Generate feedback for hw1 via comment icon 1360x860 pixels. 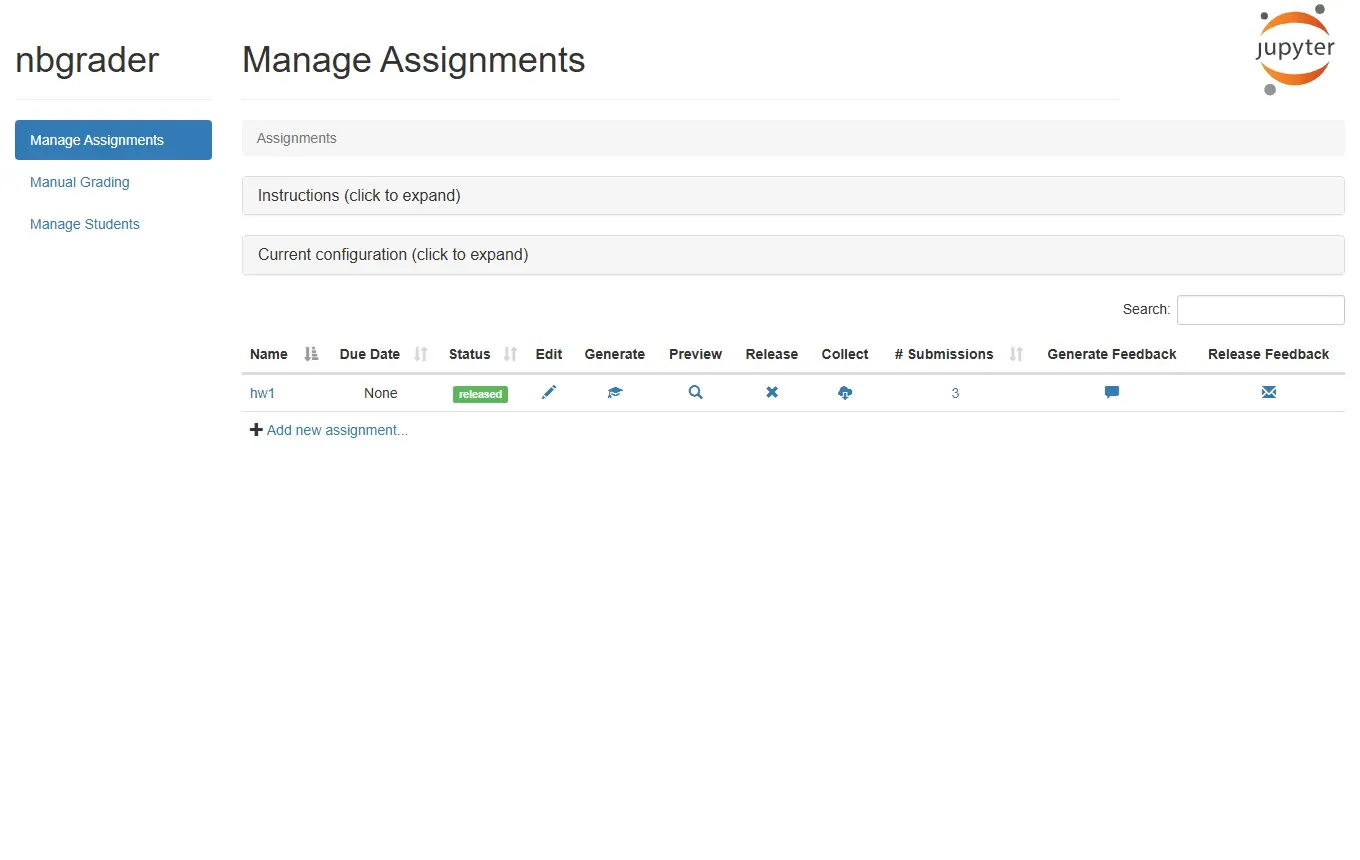[1112, 393]
